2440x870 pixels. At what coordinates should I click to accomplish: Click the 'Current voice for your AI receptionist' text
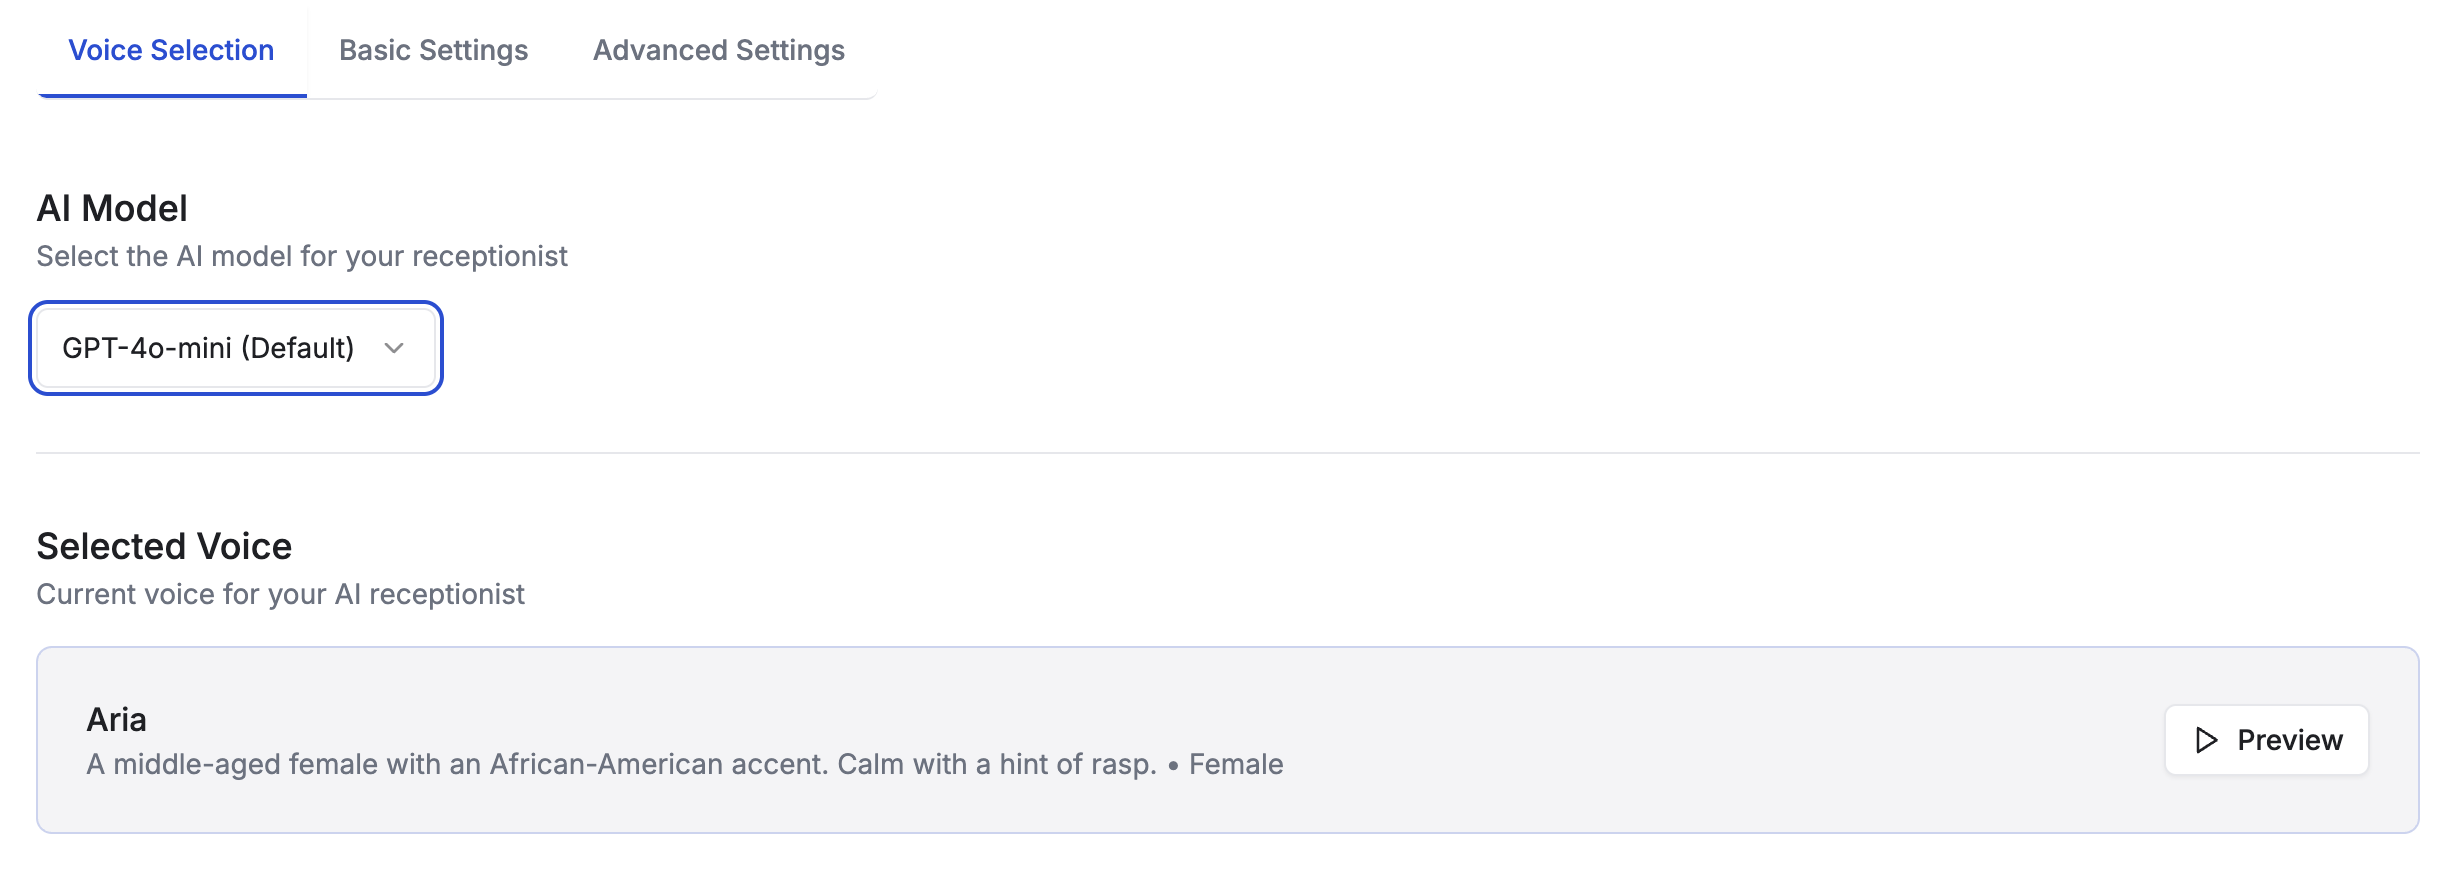tap(280, 594)
